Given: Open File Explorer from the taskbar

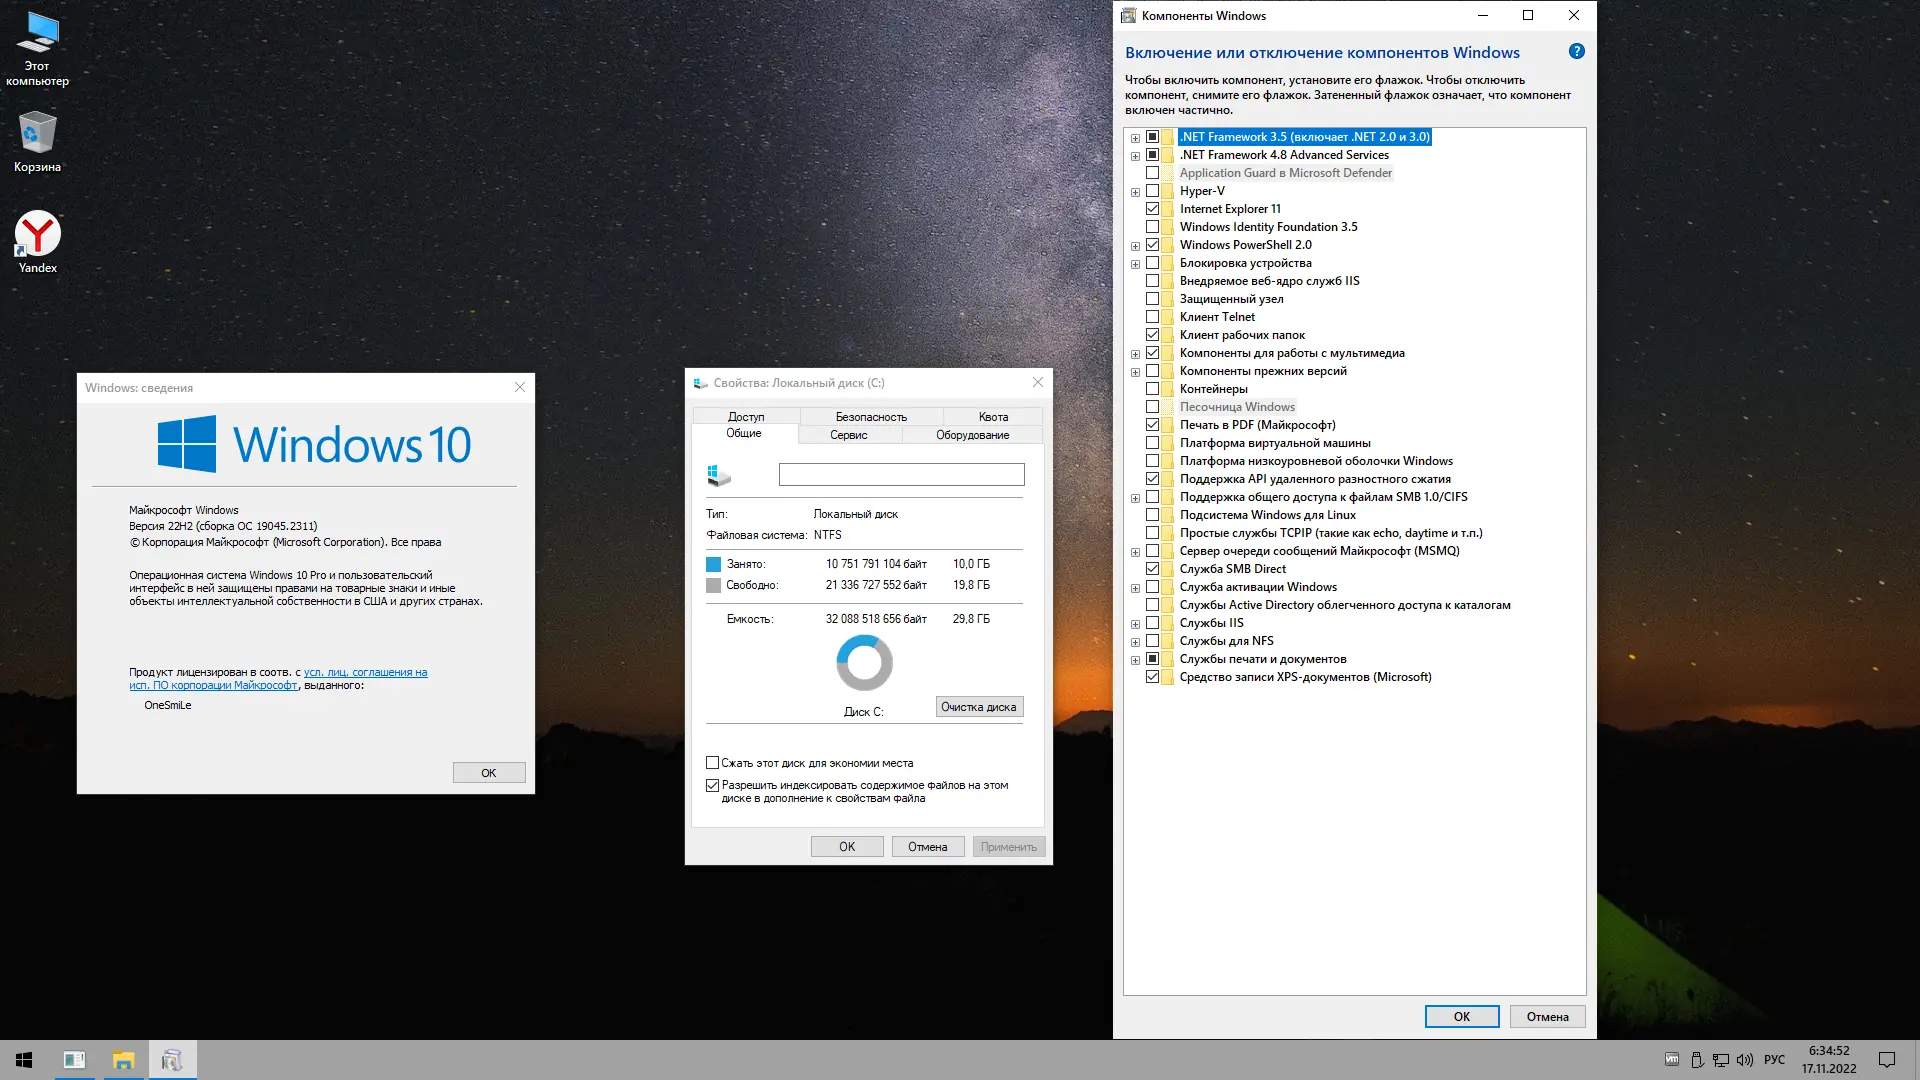Looking at the screenshot, I should 123,1060.
